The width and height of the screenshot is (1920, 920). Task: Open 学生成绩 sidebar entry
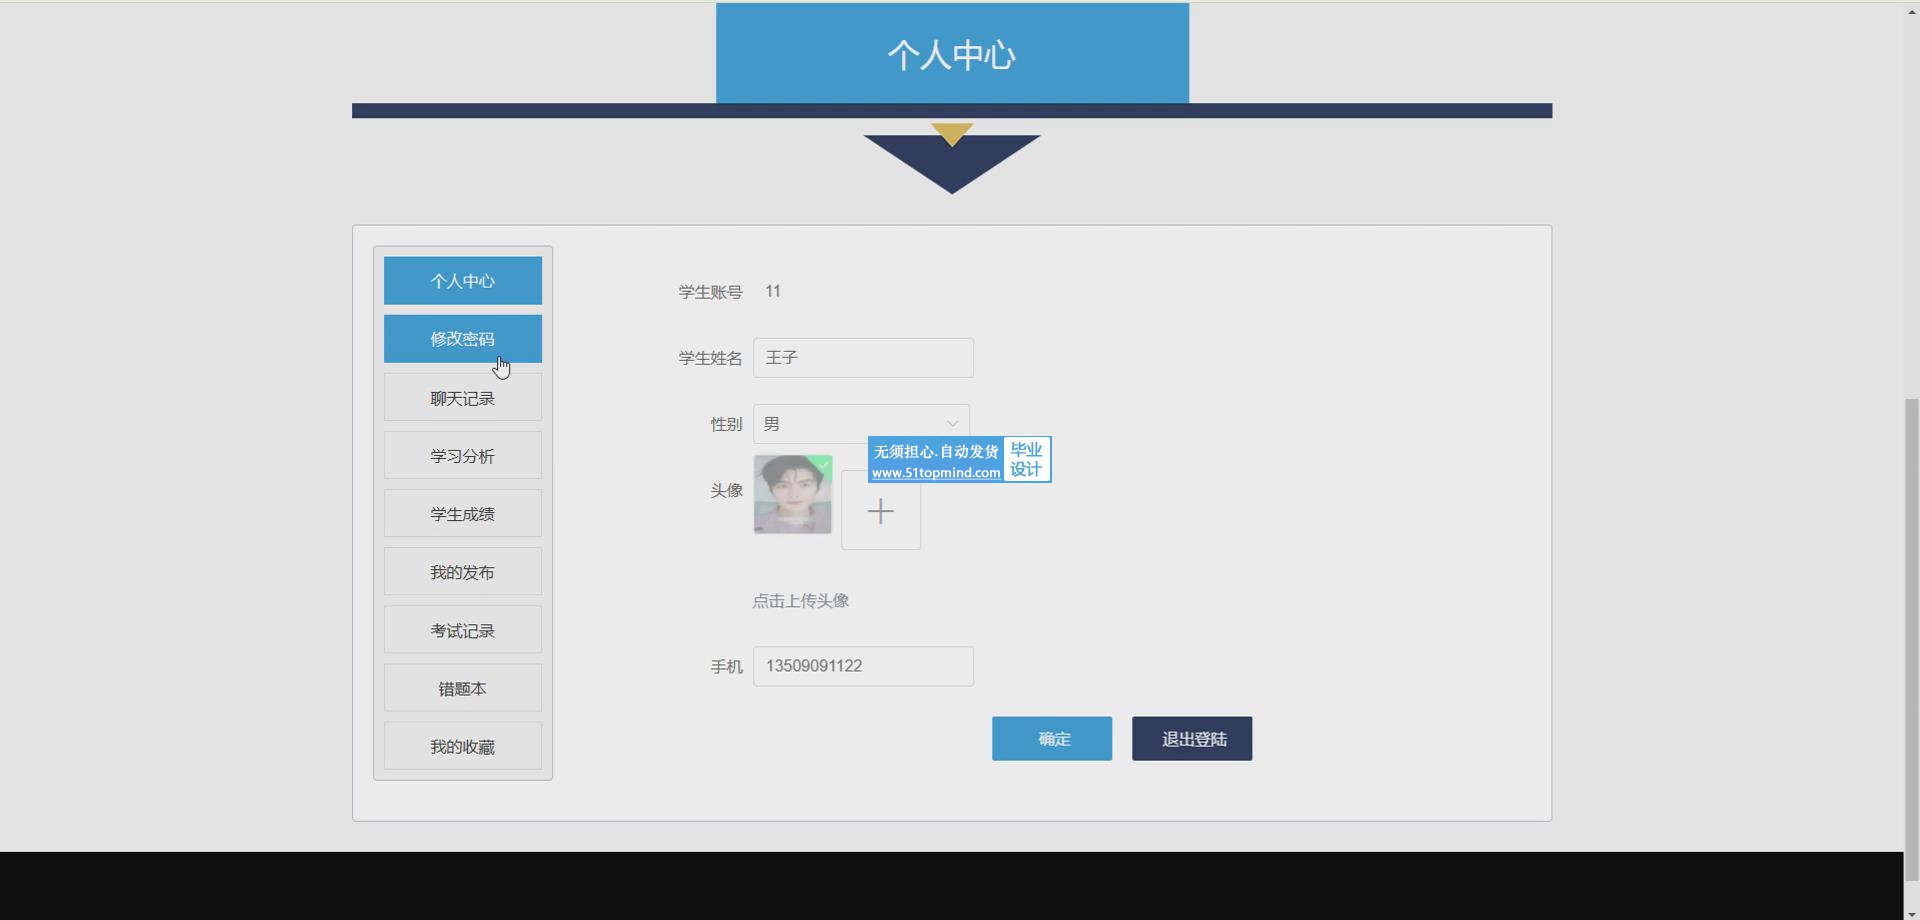coord(462,514)
